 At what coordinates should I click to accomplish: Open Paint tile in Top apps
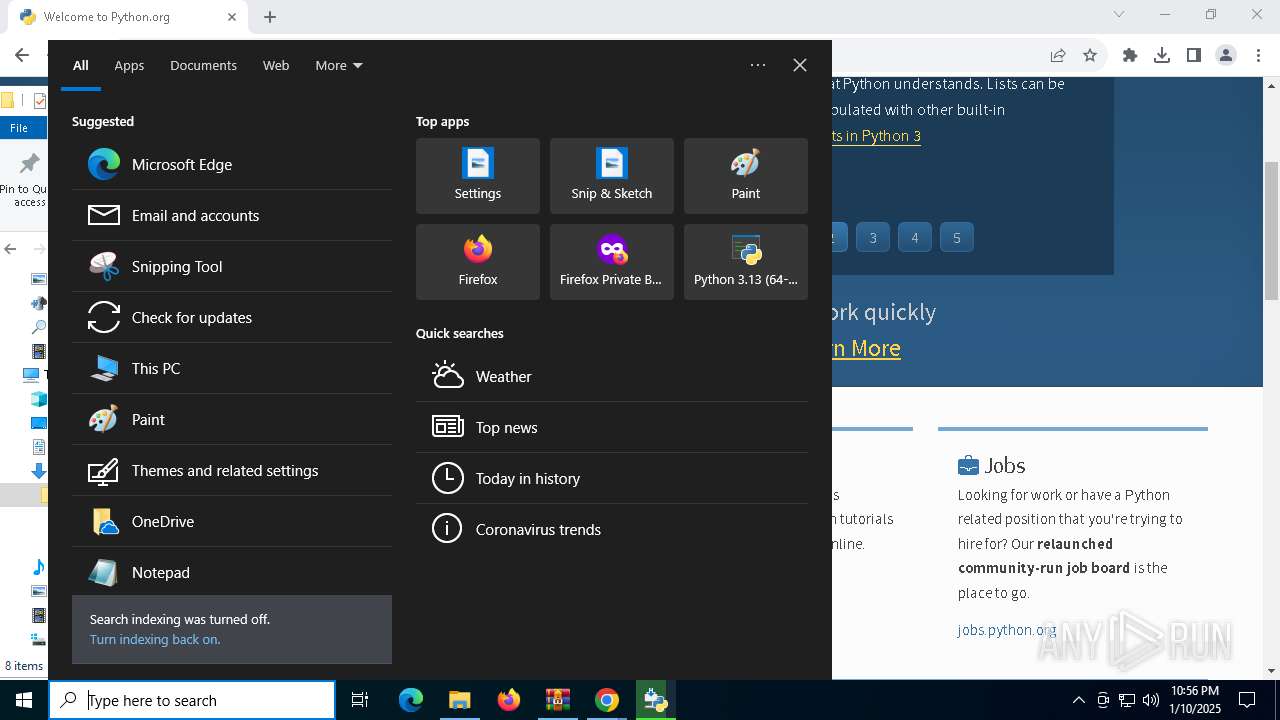(746, 176)
